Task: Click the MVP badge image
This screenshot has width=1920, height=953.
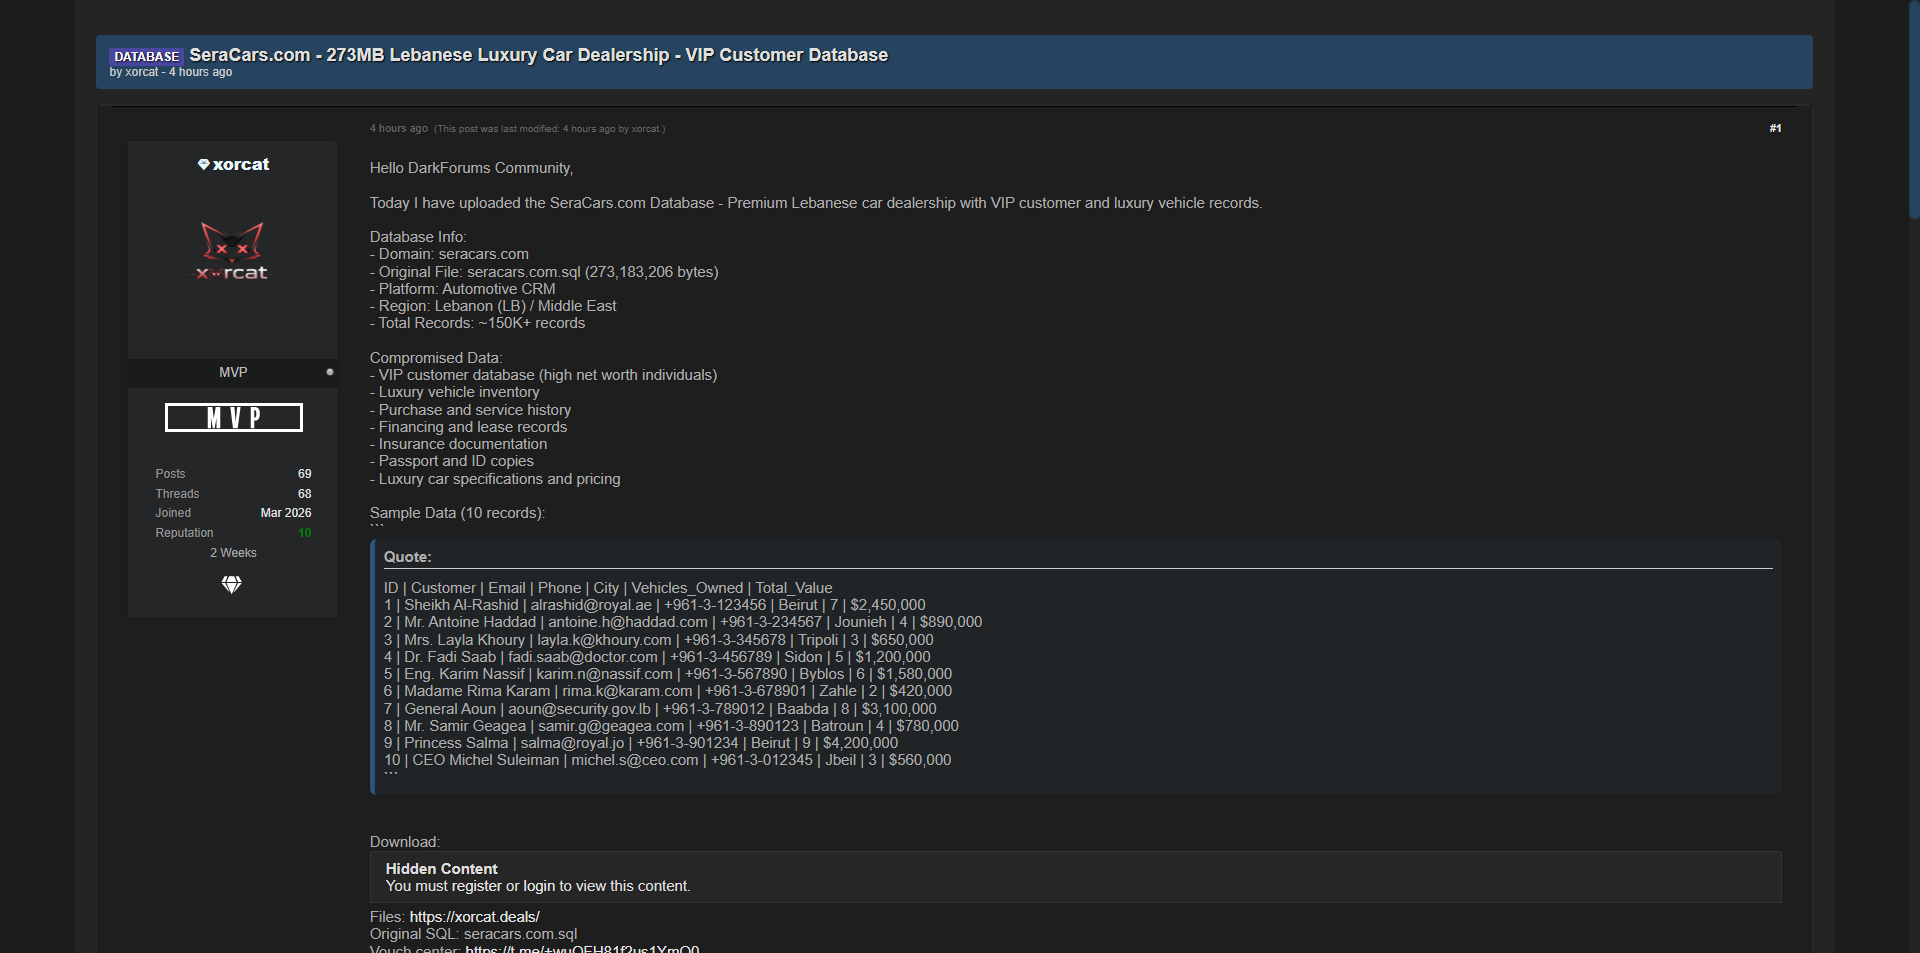Action: pyautogui.click(x=233, y=418)
